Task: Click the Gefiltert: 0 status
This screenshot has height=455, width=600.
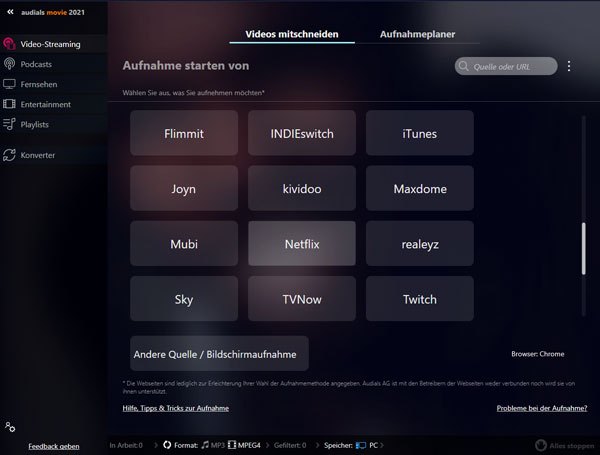Action: [290, 445]
